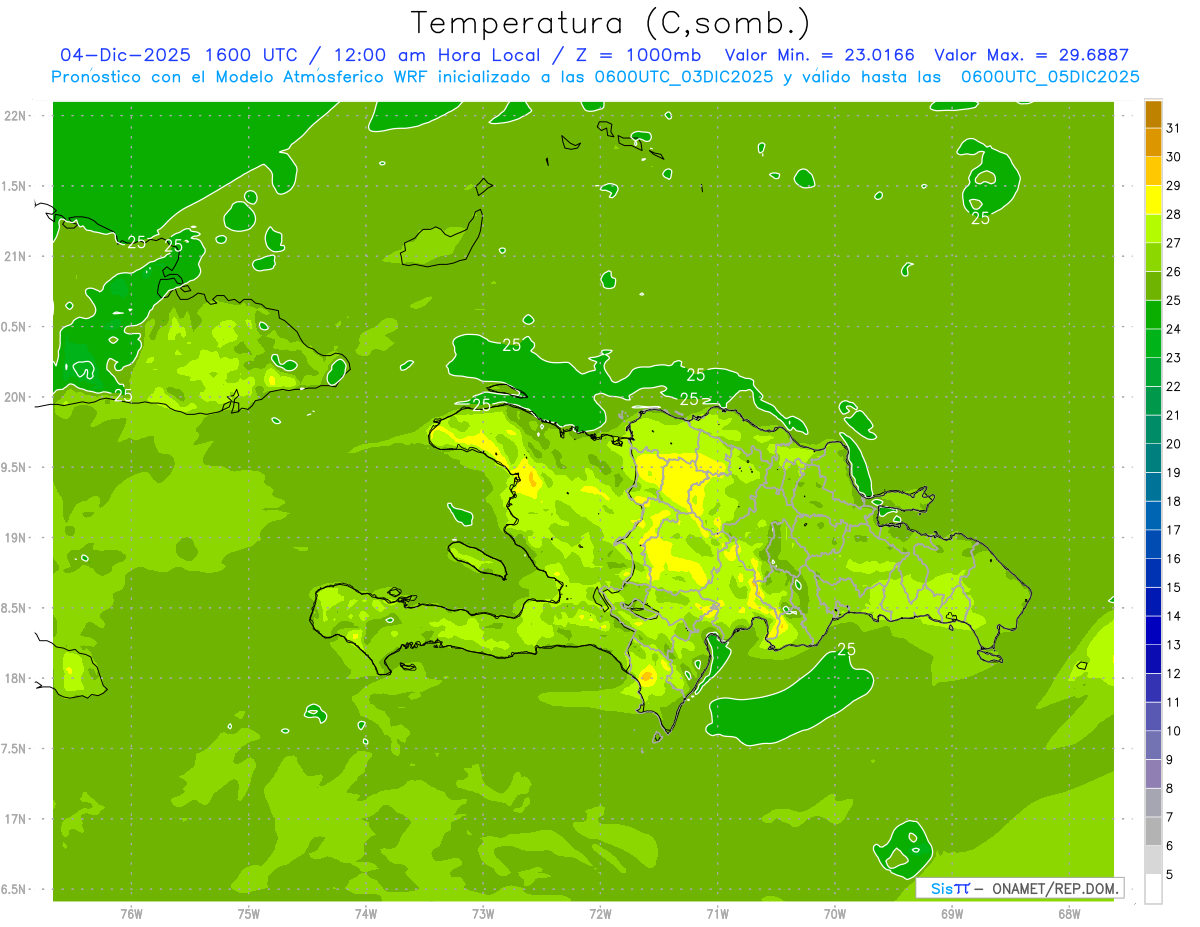Click the colorbar label '23'
Viewport: 1200px width, 927px height.
coord(1174,357)
